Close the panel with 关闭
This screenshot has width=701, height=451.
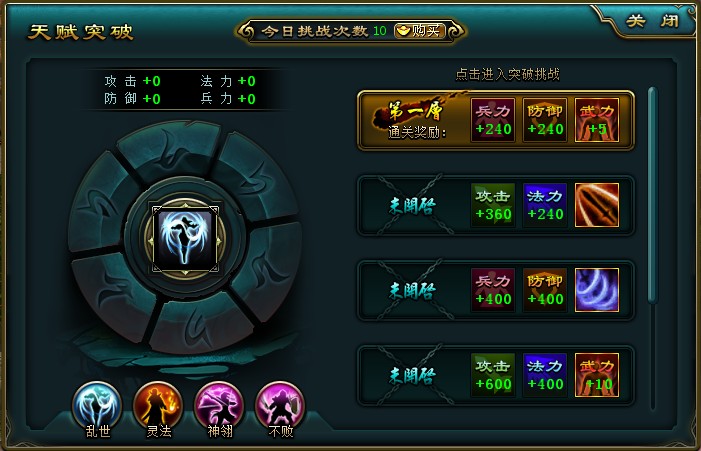pyautogui.click(x=652, y=21)
